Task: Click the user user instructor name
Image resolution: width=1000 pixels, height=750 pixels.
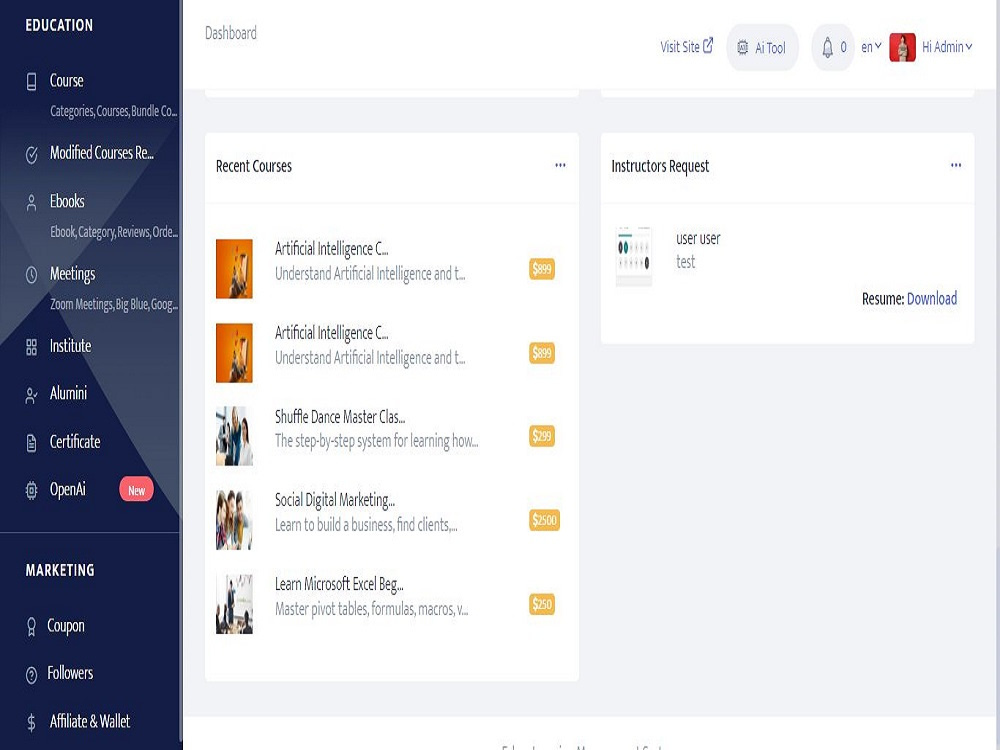Action: (698, 239)
